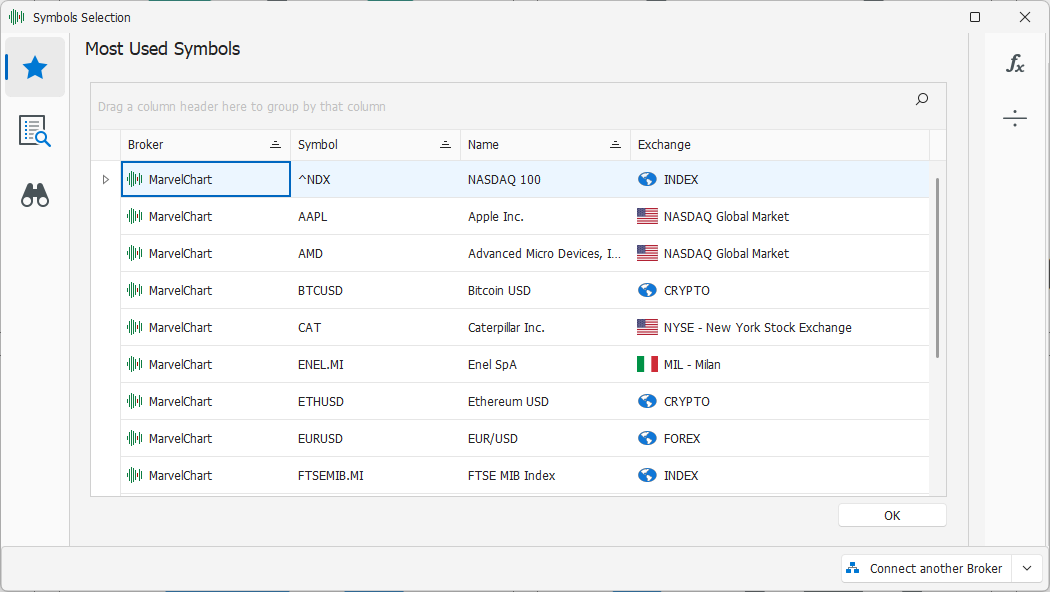Image resolution: width=1050 pixels, height=592 pixels.
Task: Close the Symbols Selection dialog
Action: point(1025,17)
